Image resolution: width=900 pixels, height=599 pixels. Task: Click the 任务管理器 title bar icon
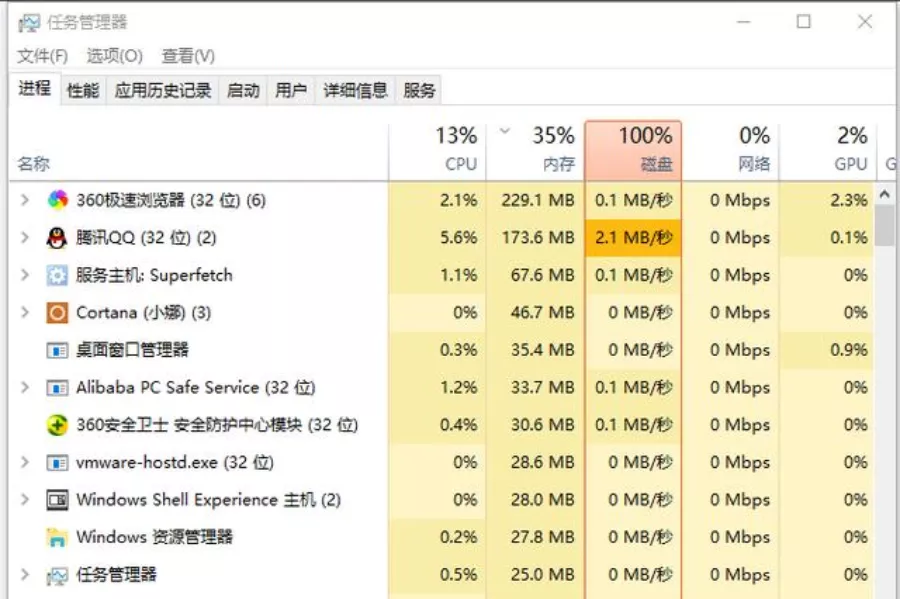click(32, 20)
